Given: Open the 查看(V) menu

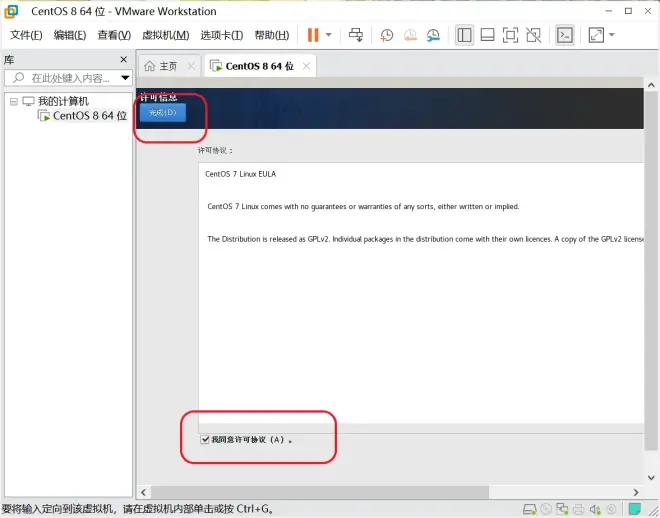Looking at the screenshot, I should click(x=114, y=35).
